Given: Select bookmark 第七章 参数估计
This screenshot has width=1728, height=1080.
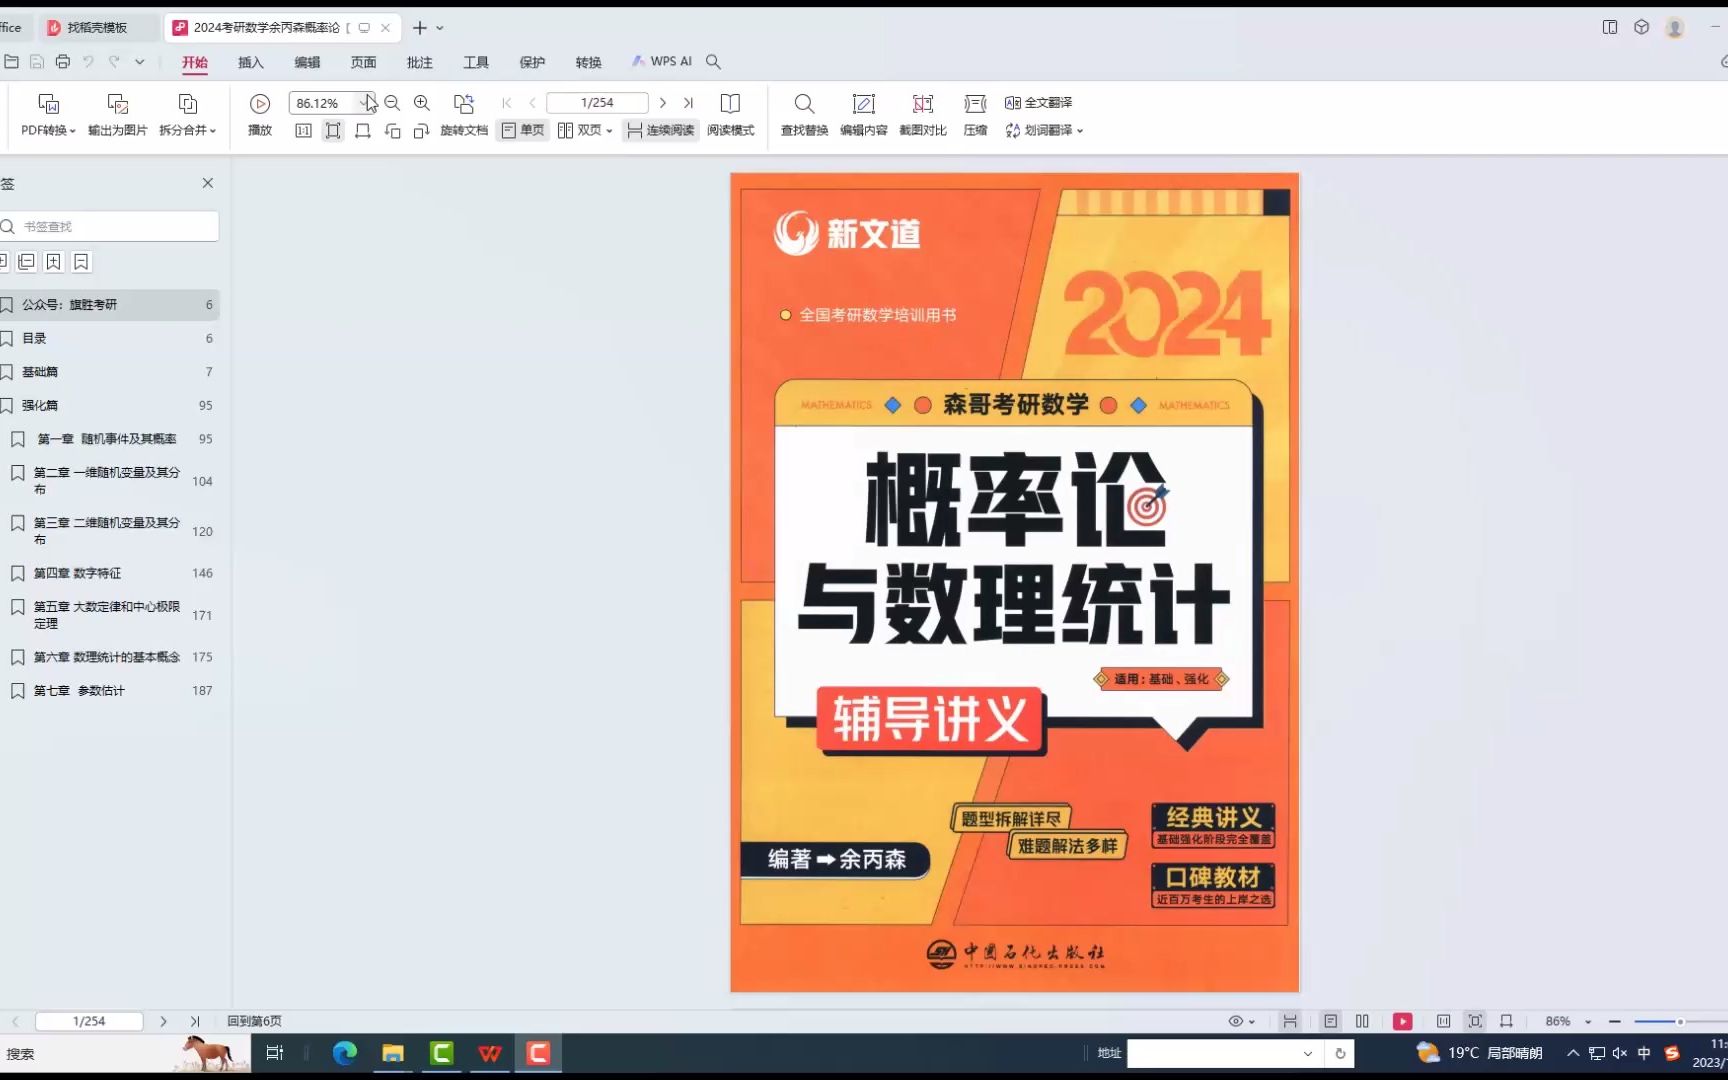Looking at the screenshot, I should click(110, 691).
